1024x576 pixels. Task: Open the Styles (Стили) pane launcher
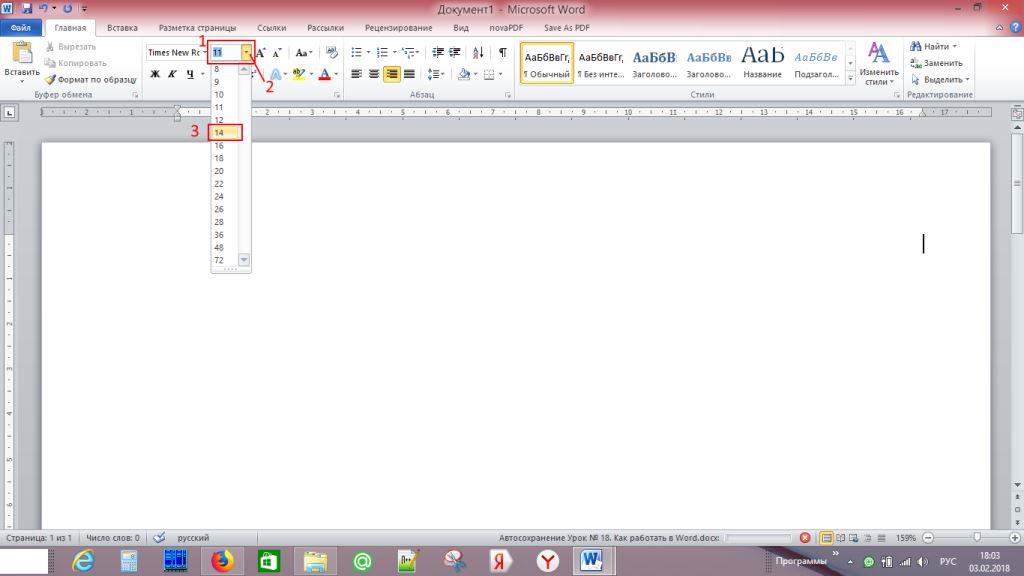pos(897,95)
